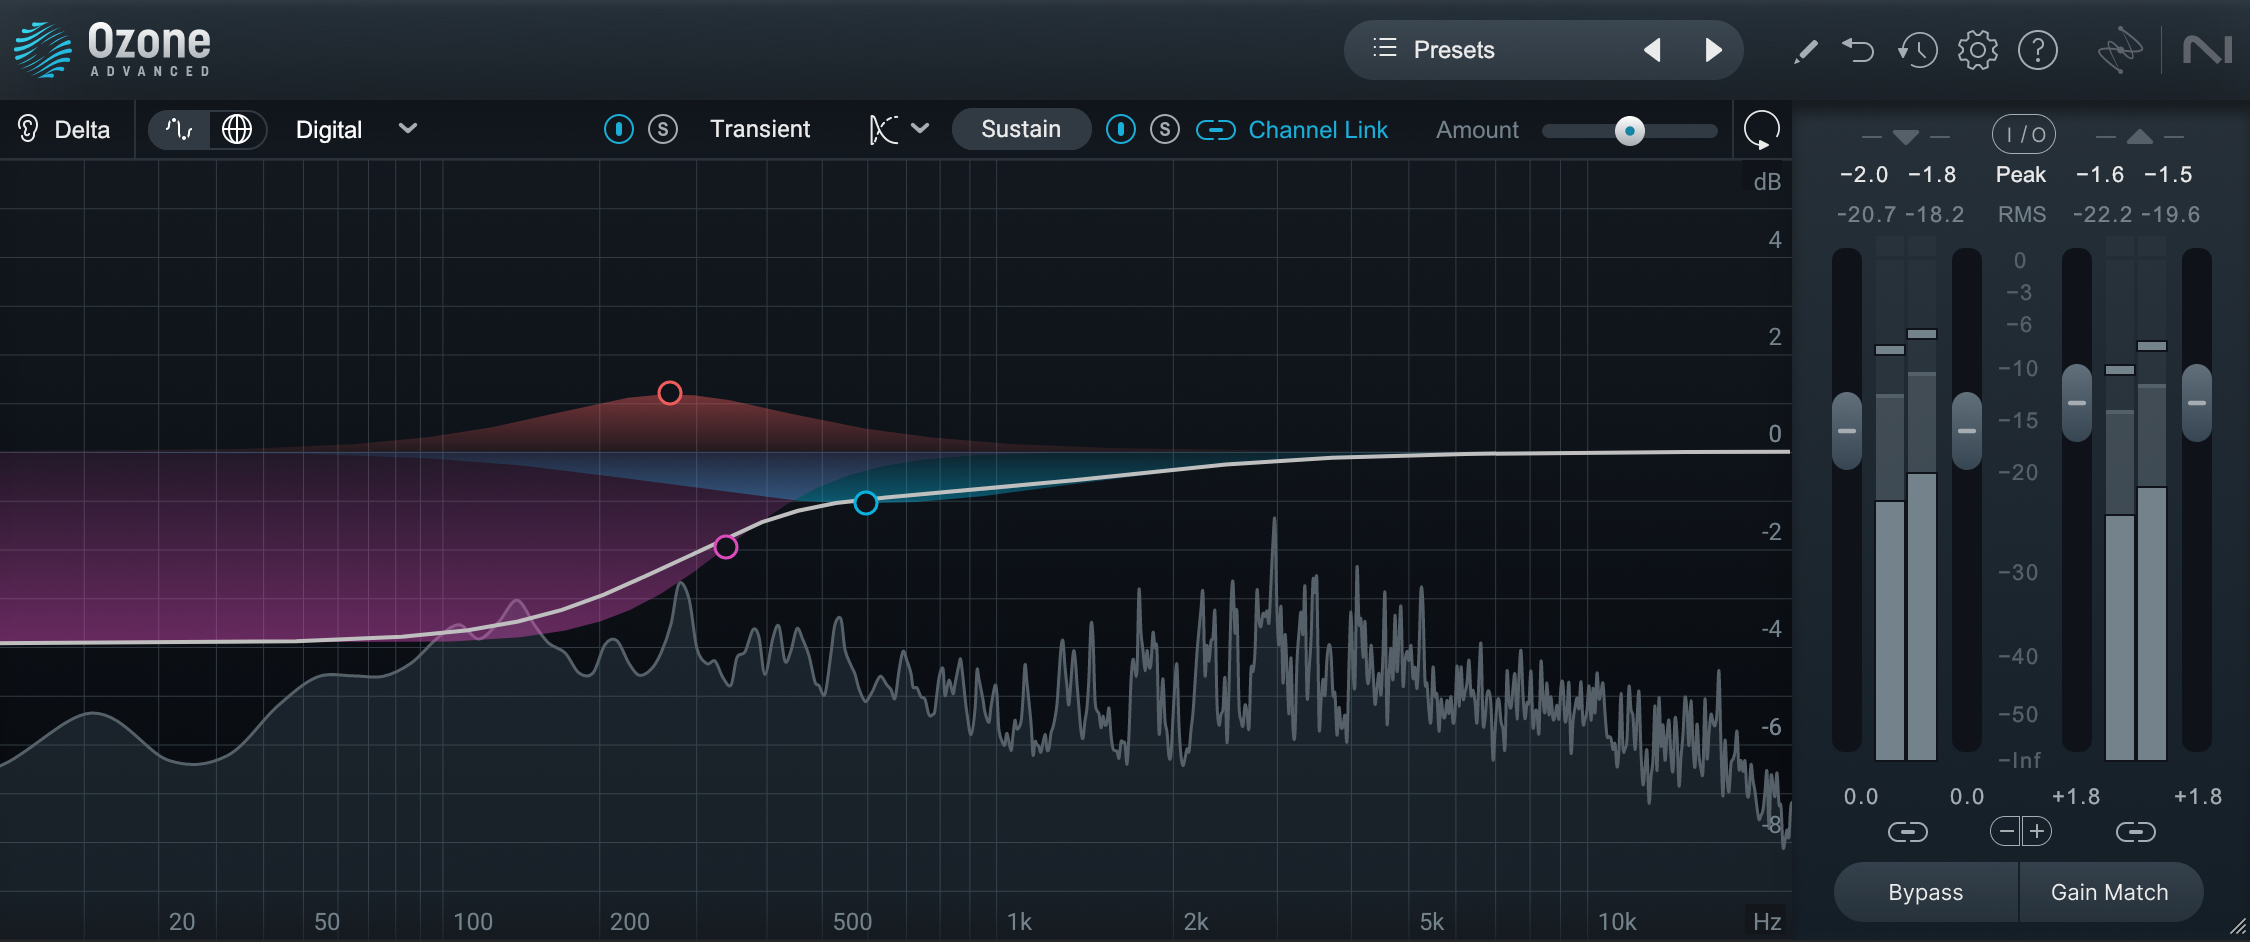Screen dimensions: 2250x942
Task: Click the input peak value -2.0
Action: point(1864,175)
